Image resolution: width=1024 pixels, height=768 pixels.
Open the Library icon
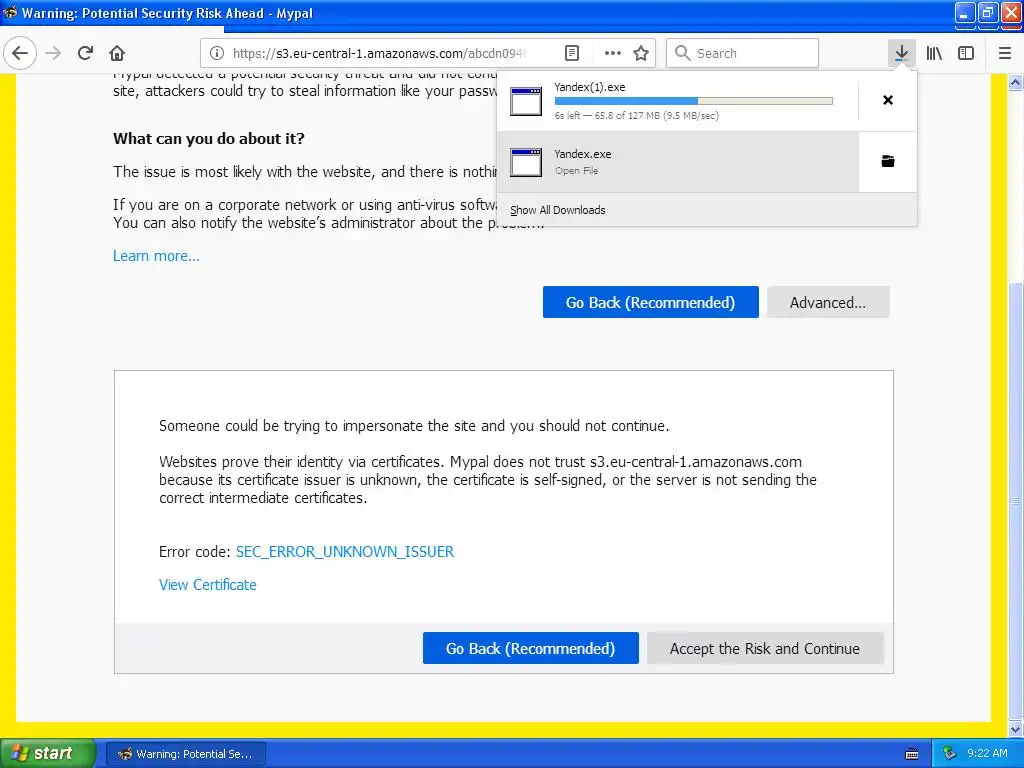(x=934, y=53)
